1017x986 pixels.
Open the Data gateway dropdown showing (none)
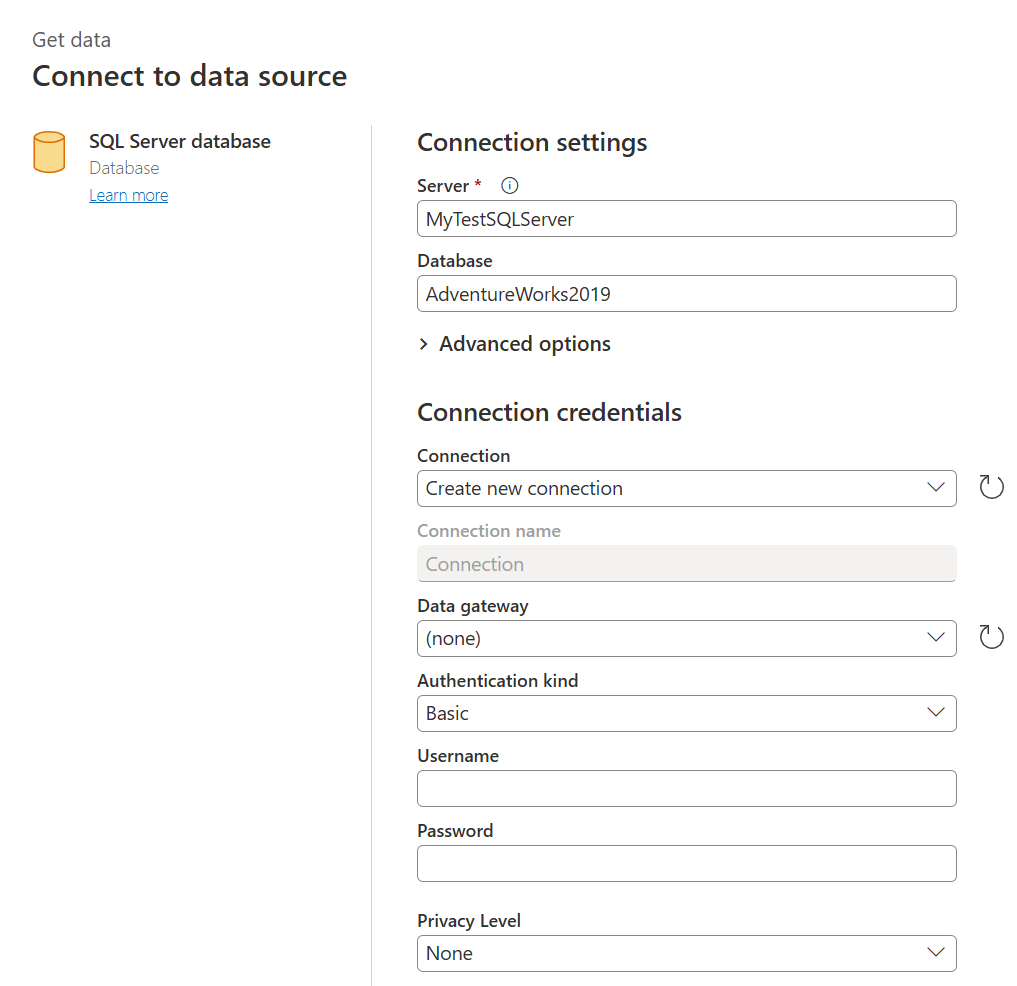(x=687, y=638)
